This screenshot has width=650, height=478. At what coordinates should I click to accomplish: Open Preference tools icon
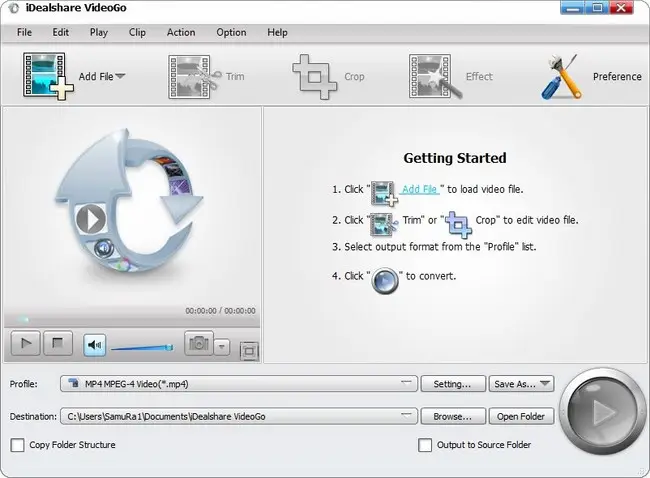[x=562, y=77]
